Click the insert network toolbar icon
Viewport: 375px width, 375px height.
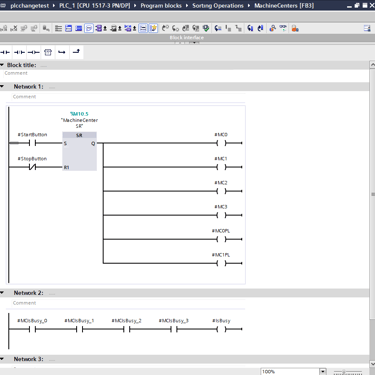click(x=4, y=29)
